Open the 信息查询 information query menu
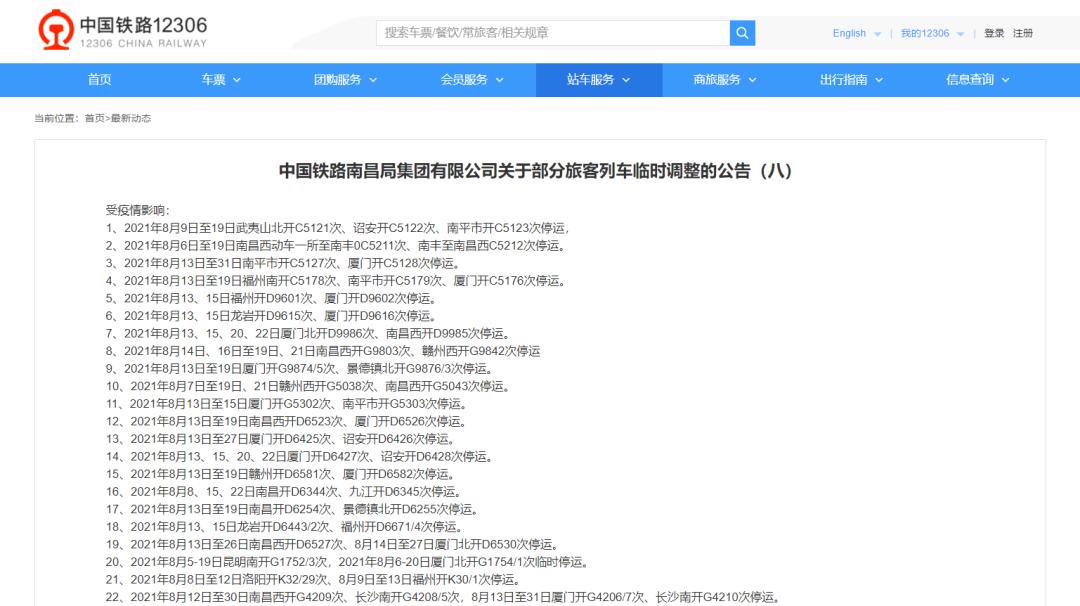 click(x=977, y=80)
